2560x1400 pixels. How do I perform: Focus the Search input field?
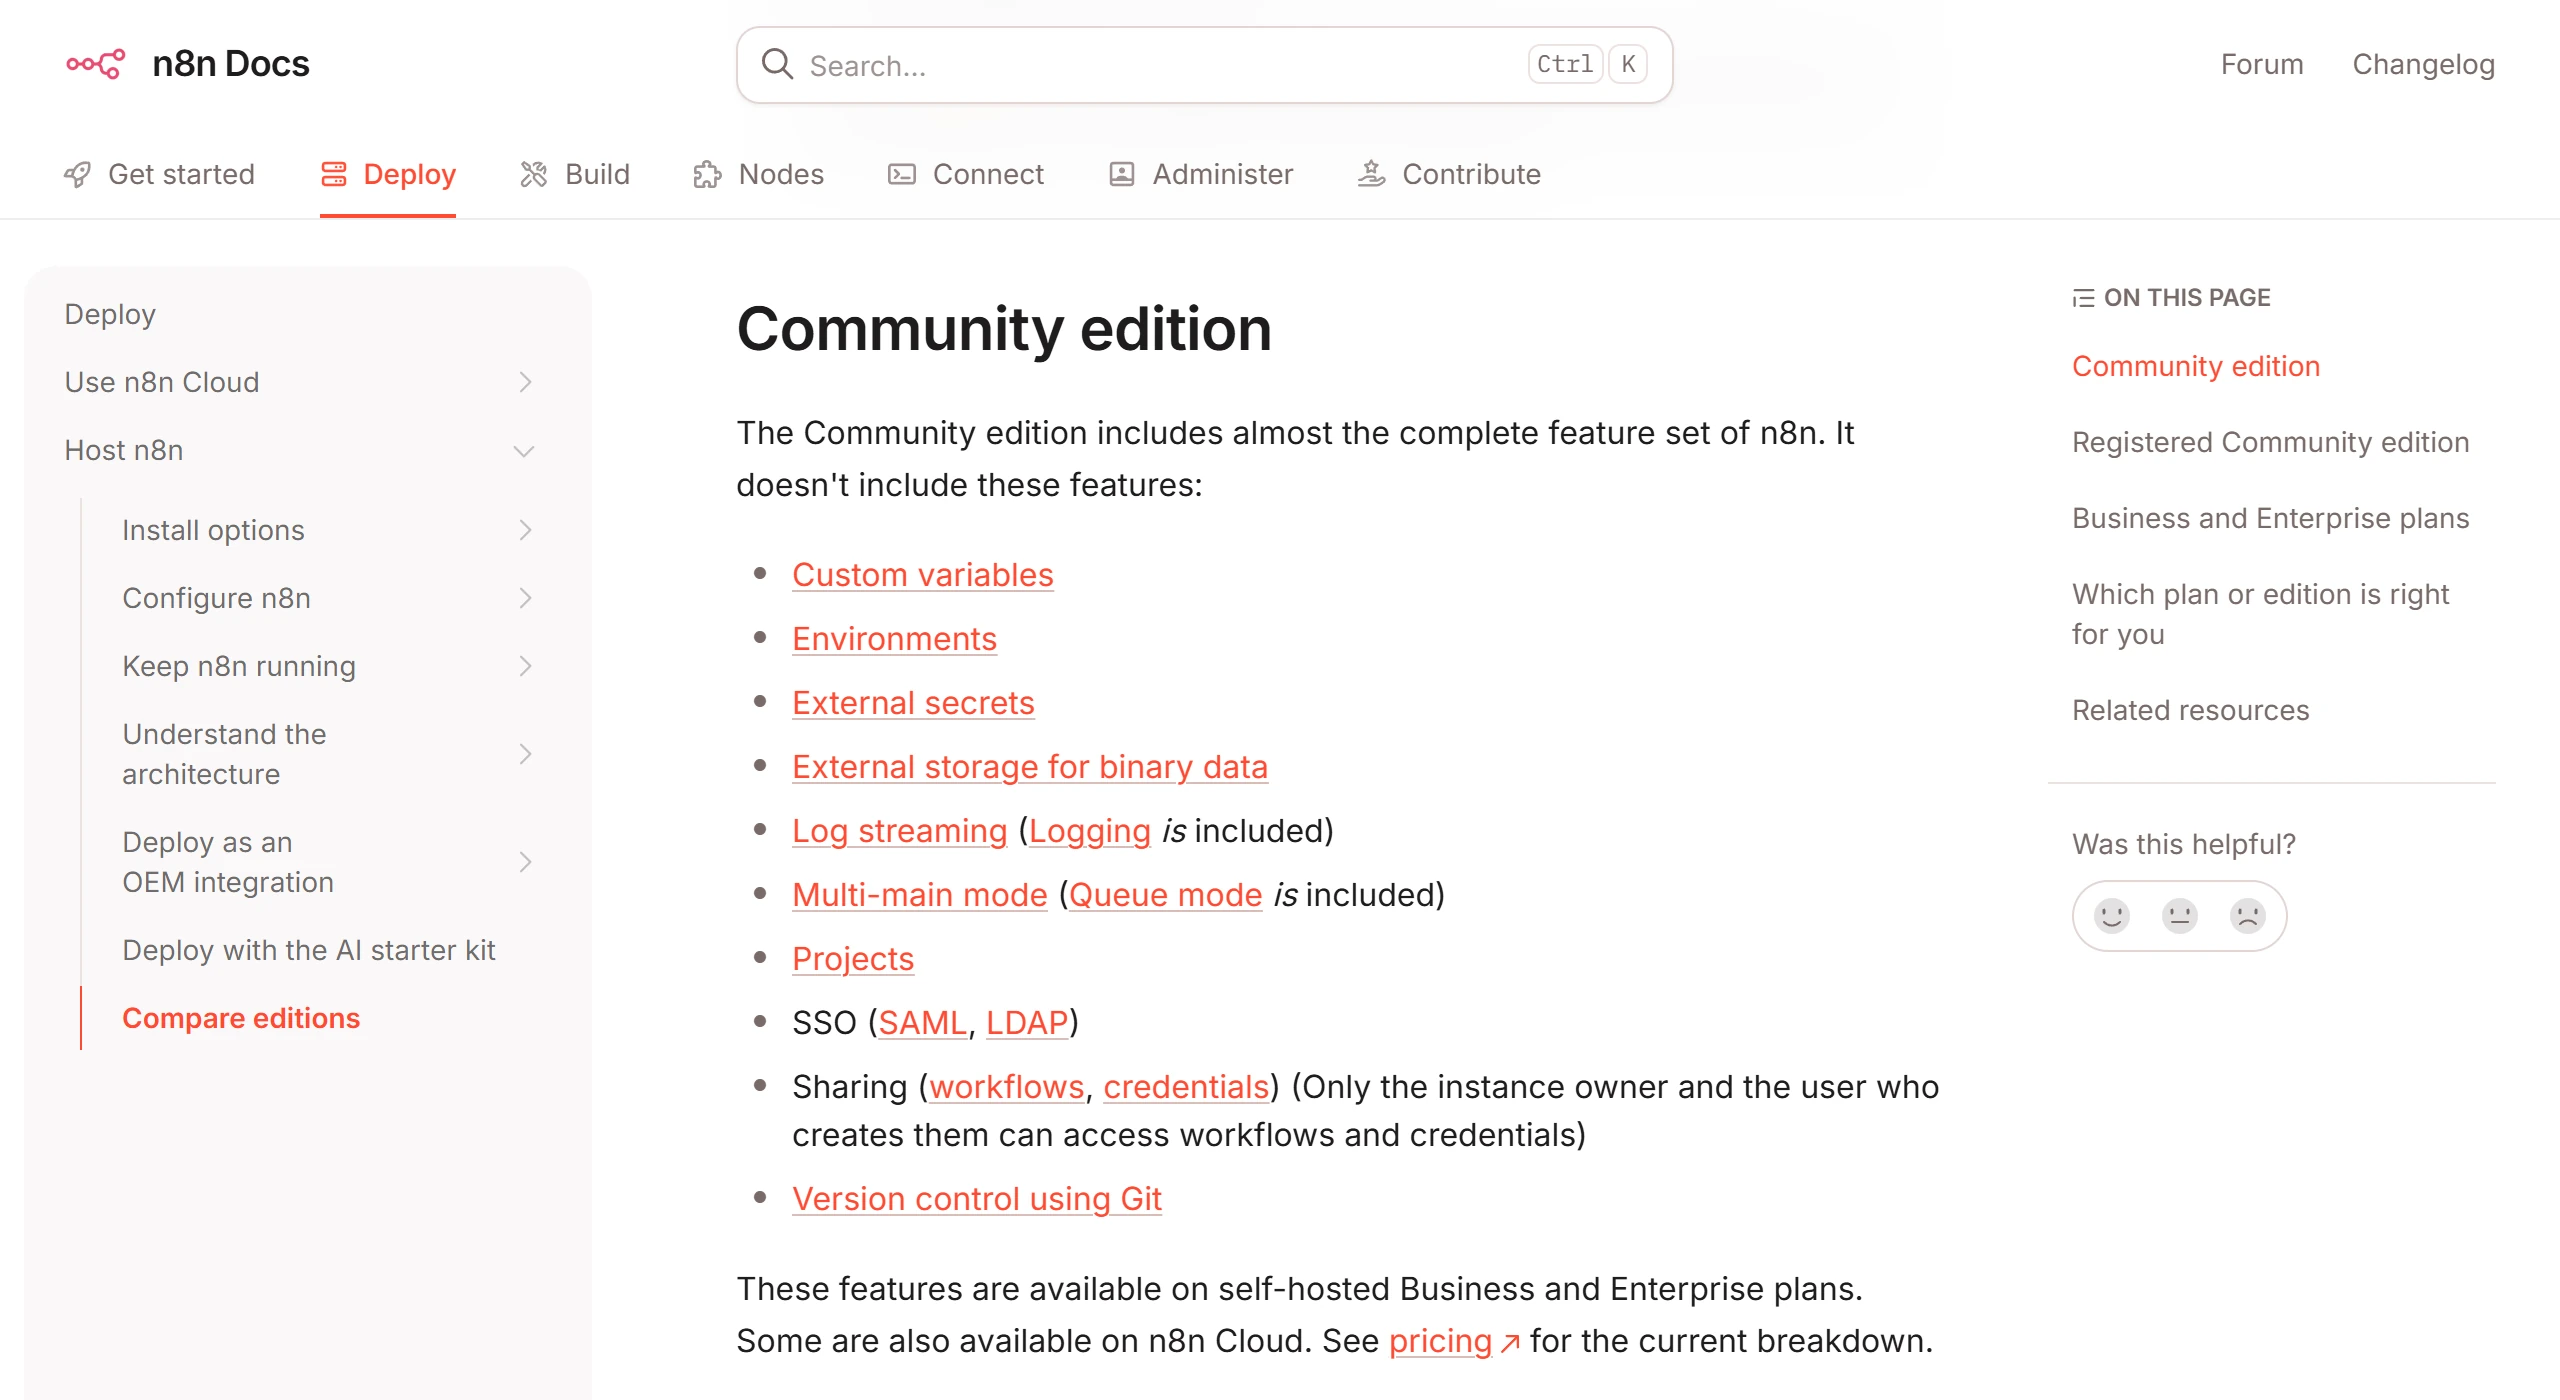click(1204, 65)
